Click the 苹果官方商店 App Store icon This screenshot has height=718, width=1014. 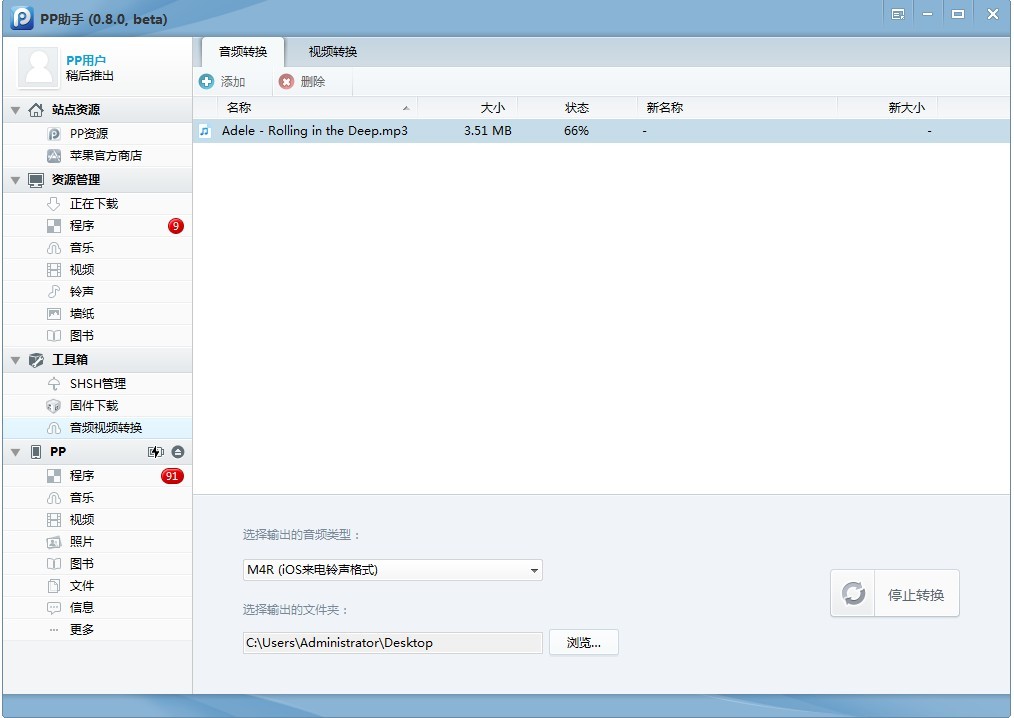[54, 156]
